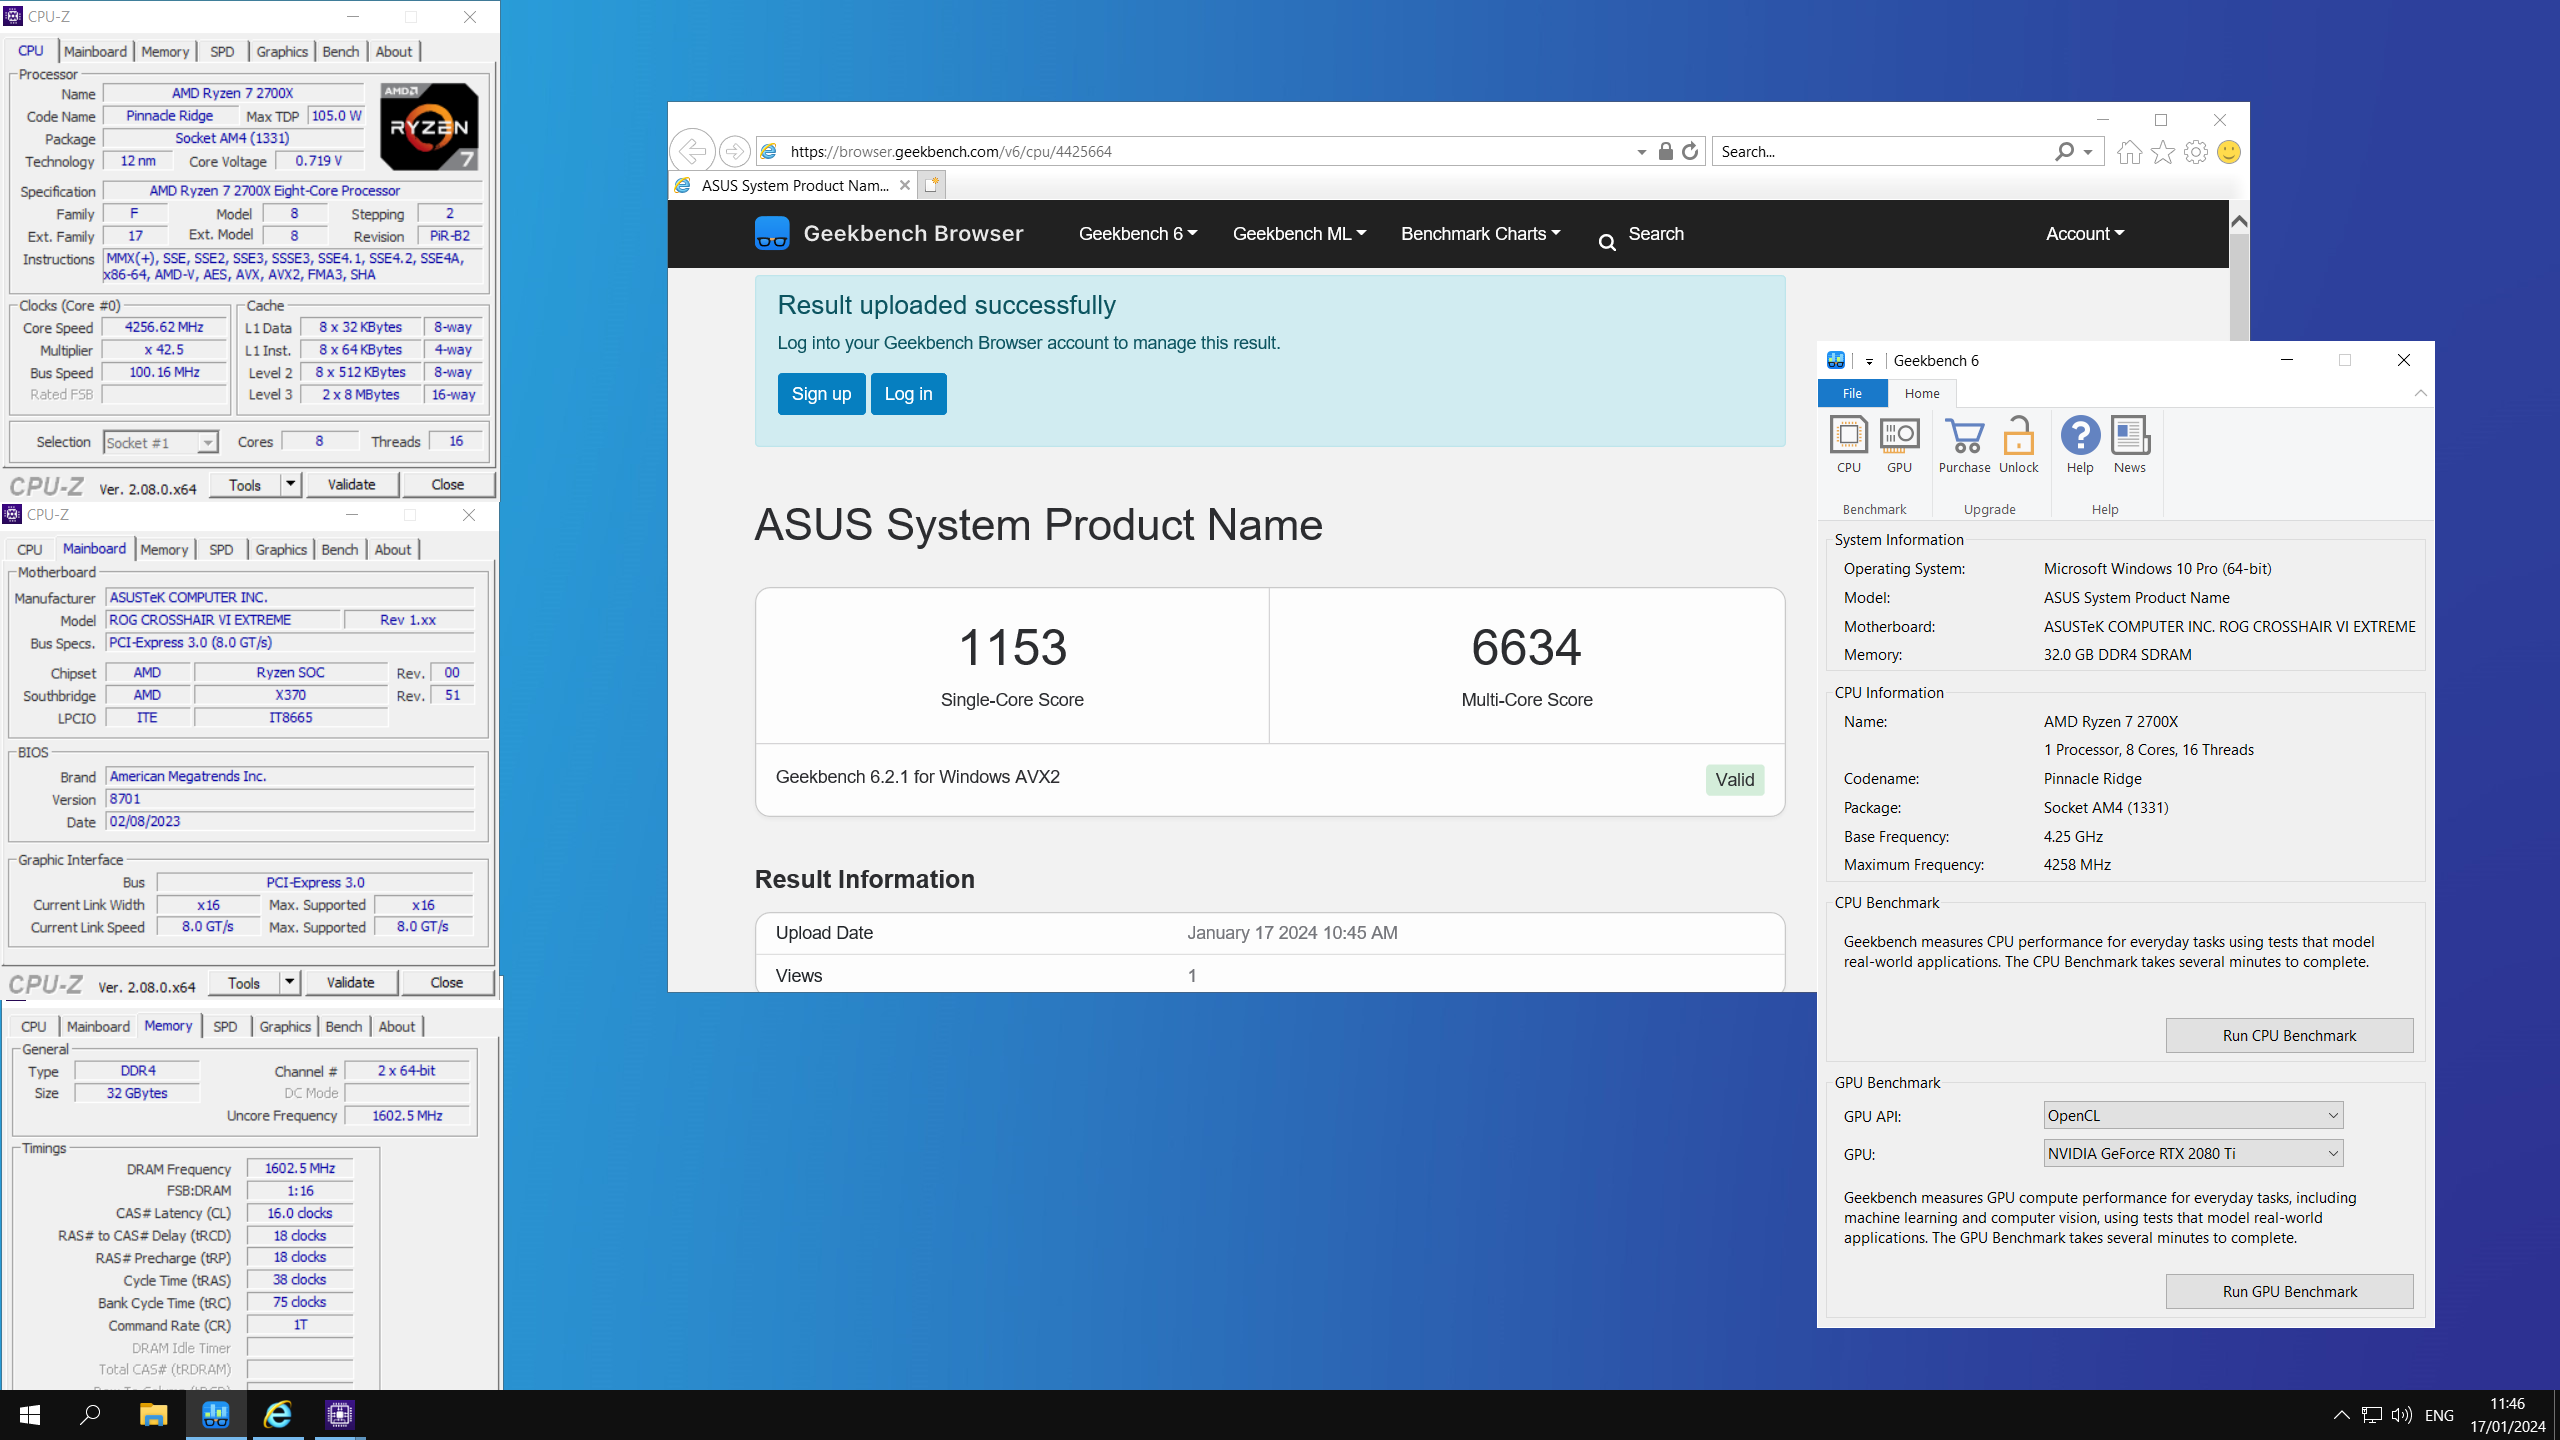This screenshot has height=1440, width=2560.
Task: Open the GPU API OpenCL dropdown
Action: point(2193,1115)
